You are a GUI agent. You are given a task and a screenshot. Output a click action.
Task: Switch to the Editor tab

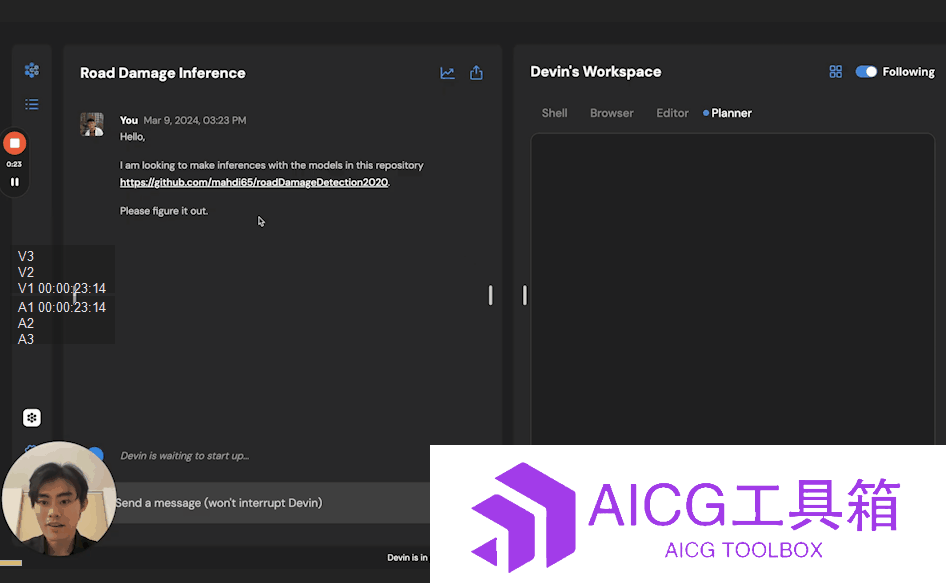(672, 113)
